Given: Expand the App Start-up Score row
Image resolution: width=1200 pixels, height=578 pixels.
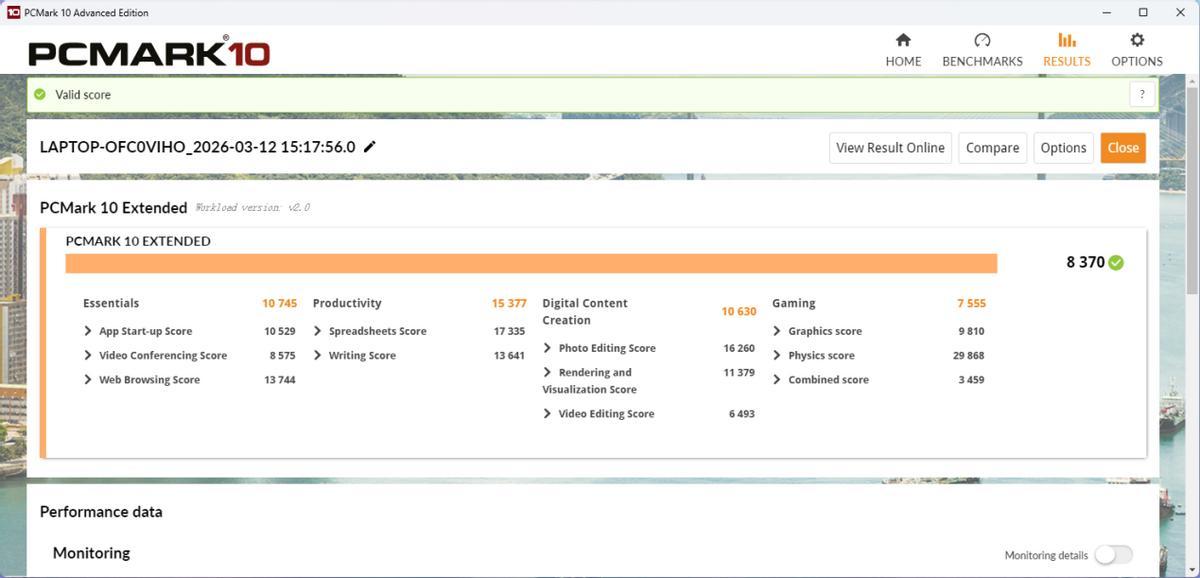Looking at the screenshot, I should [89, 331].
